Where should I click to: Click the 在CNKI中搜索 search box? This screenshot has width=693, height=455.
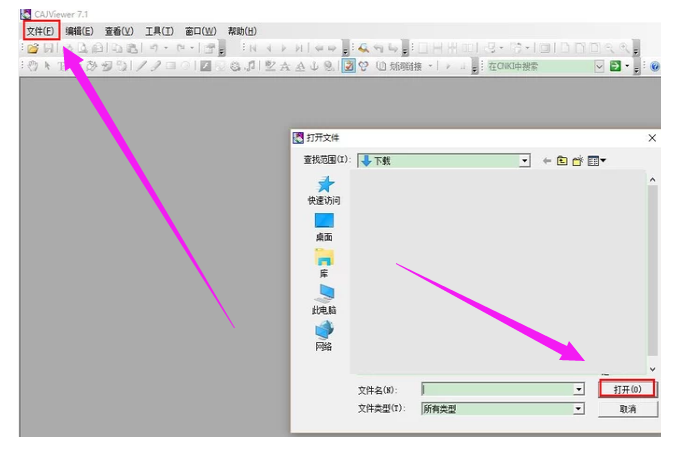[x=540, y=66]
